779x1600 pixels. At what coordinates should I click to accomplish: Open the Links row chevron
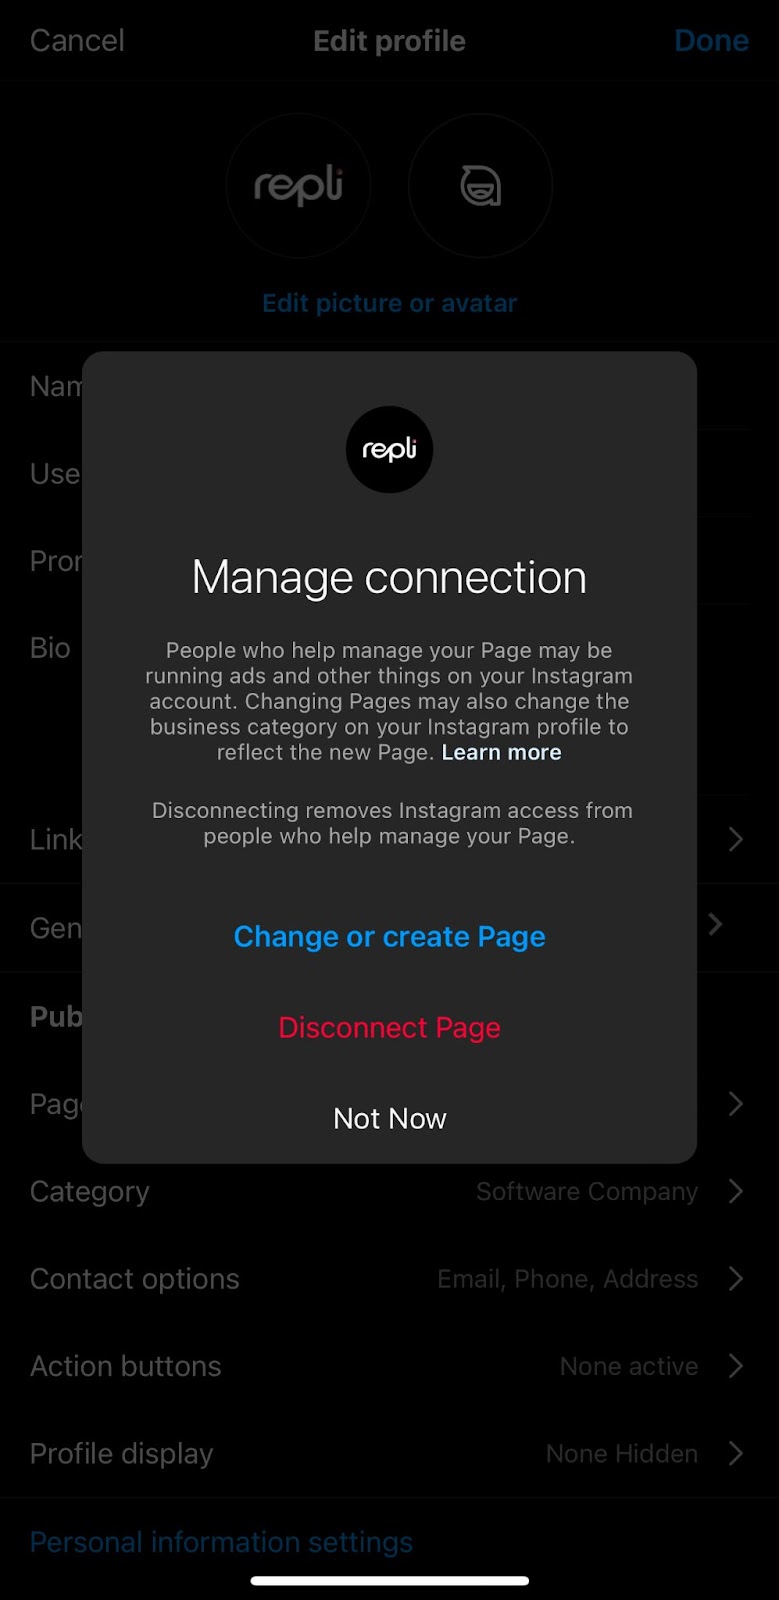click(x=736, y=839)
